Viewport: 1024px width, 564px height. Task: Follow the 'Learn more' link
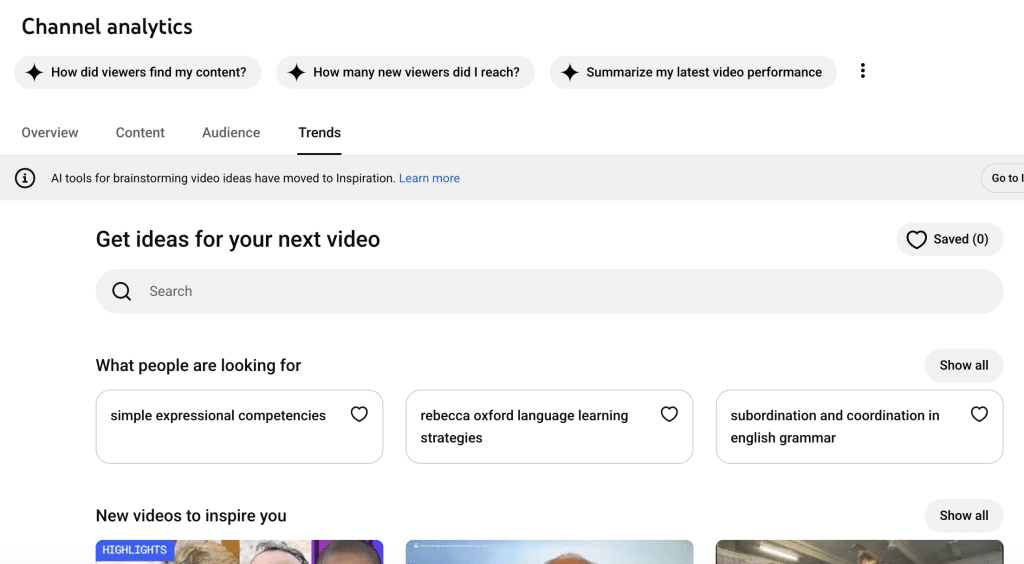click(429, 178)
